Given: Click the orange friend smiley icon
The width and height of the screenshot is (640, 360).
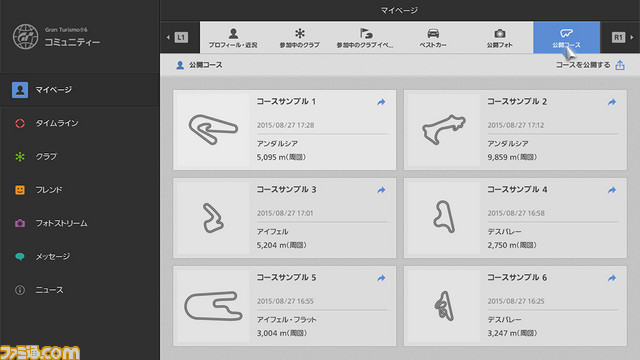Looking at the screenshot, I should point(20,190).
